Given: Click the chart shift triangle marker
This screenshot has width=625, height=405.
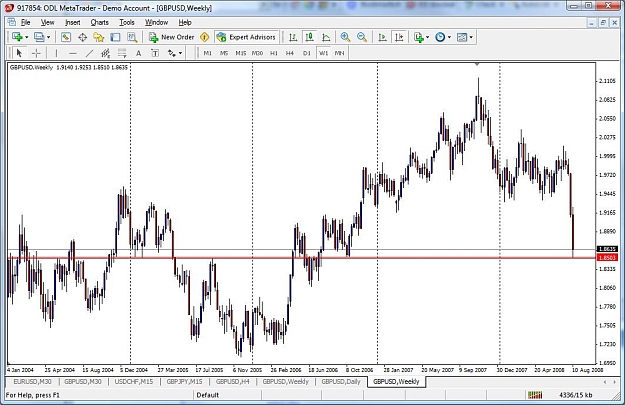Looking at the screenshot, I should tap(477, 64).
